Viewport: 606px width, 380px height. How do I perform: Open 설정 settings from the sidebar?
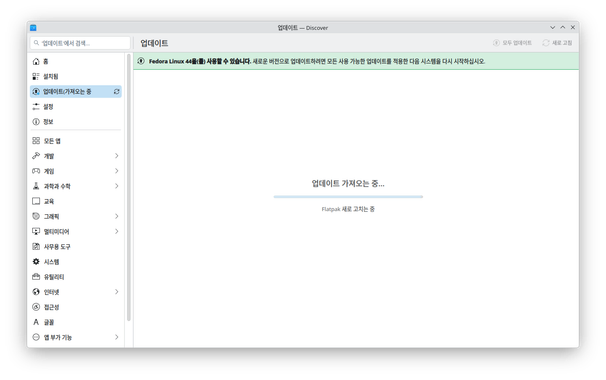click(x=76, y=107)
